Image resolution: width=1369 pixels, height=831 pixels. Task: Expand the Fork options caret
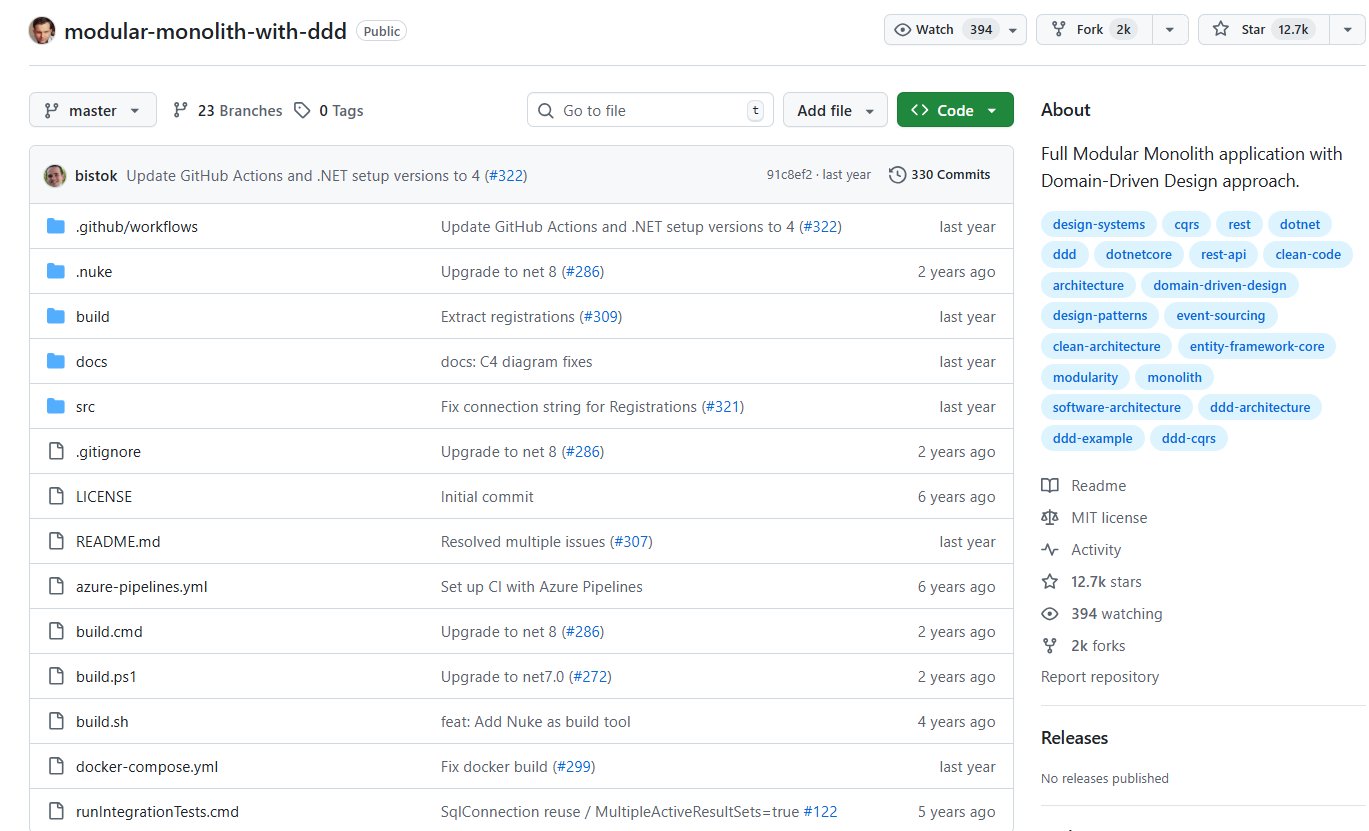point(1170,30)
